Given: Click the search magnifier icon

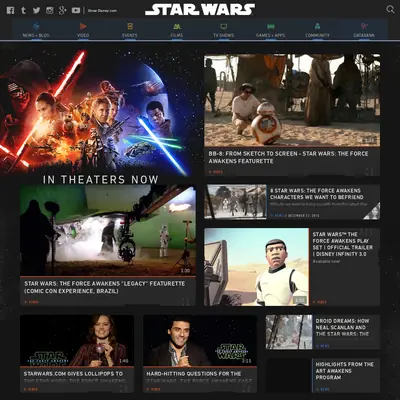Looking at the screenshot, I should pos(390,9).
